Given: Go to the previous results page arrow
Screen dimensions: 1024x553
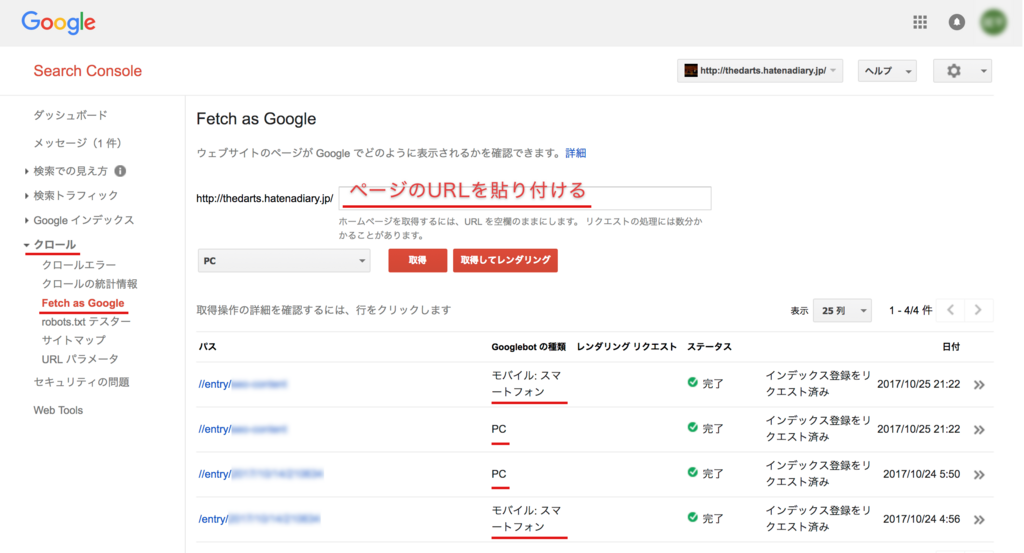Looking at the screenshot, I should pos(951,310).
